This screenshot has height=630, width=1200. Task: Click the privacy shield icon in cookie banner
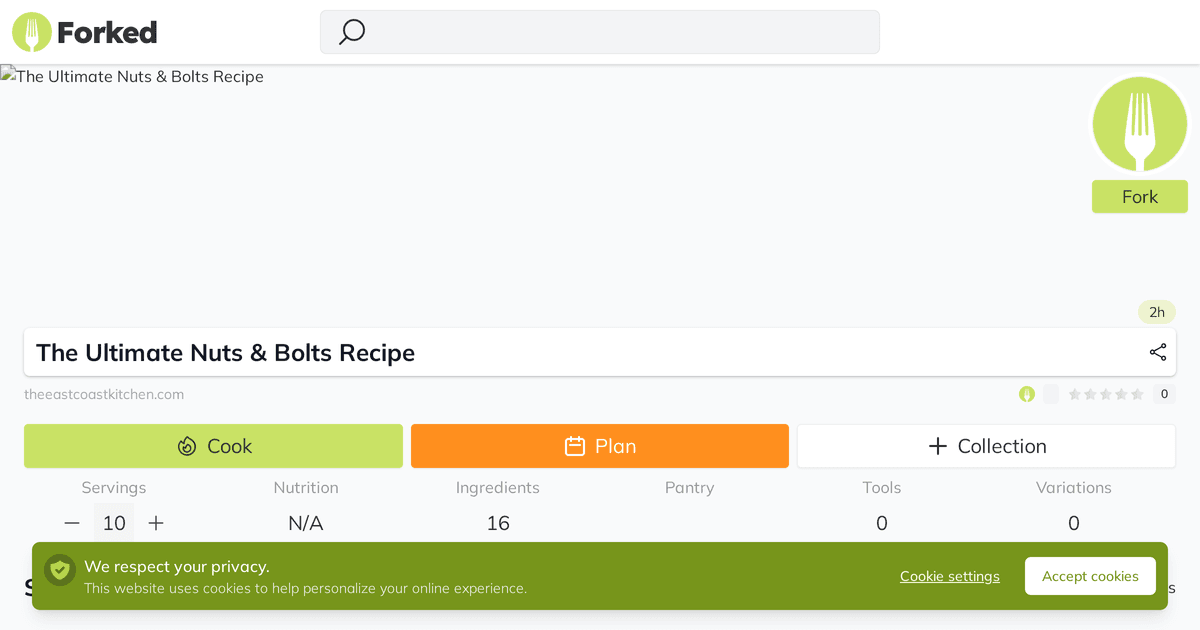coord(59,570)
